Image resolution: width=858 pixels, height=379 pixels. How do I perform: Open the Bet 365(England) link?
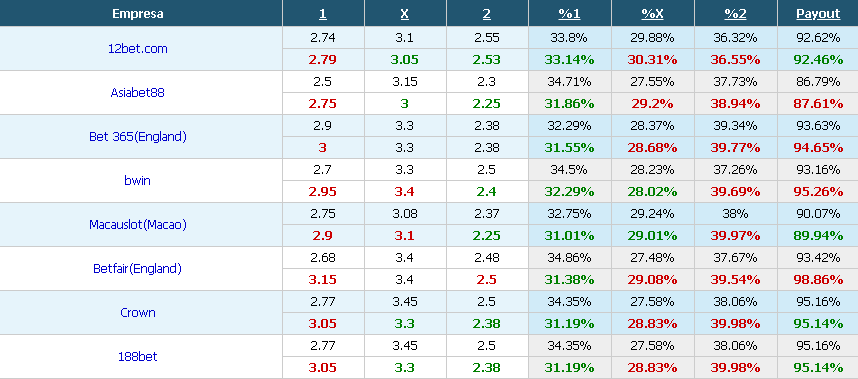[138, 137]
